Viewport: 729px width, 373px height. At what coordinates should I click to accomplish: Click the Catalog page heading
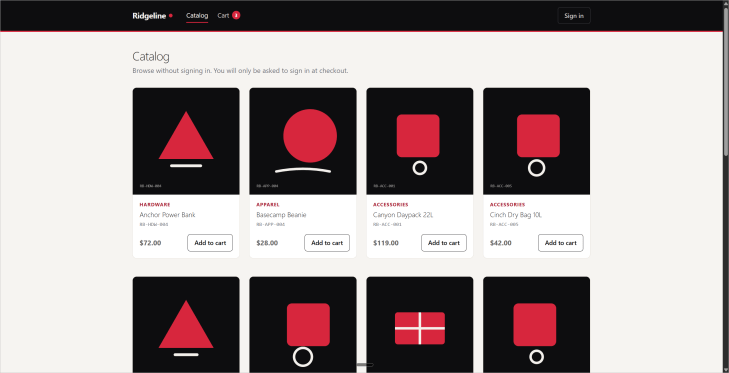(x=151, y=57)
